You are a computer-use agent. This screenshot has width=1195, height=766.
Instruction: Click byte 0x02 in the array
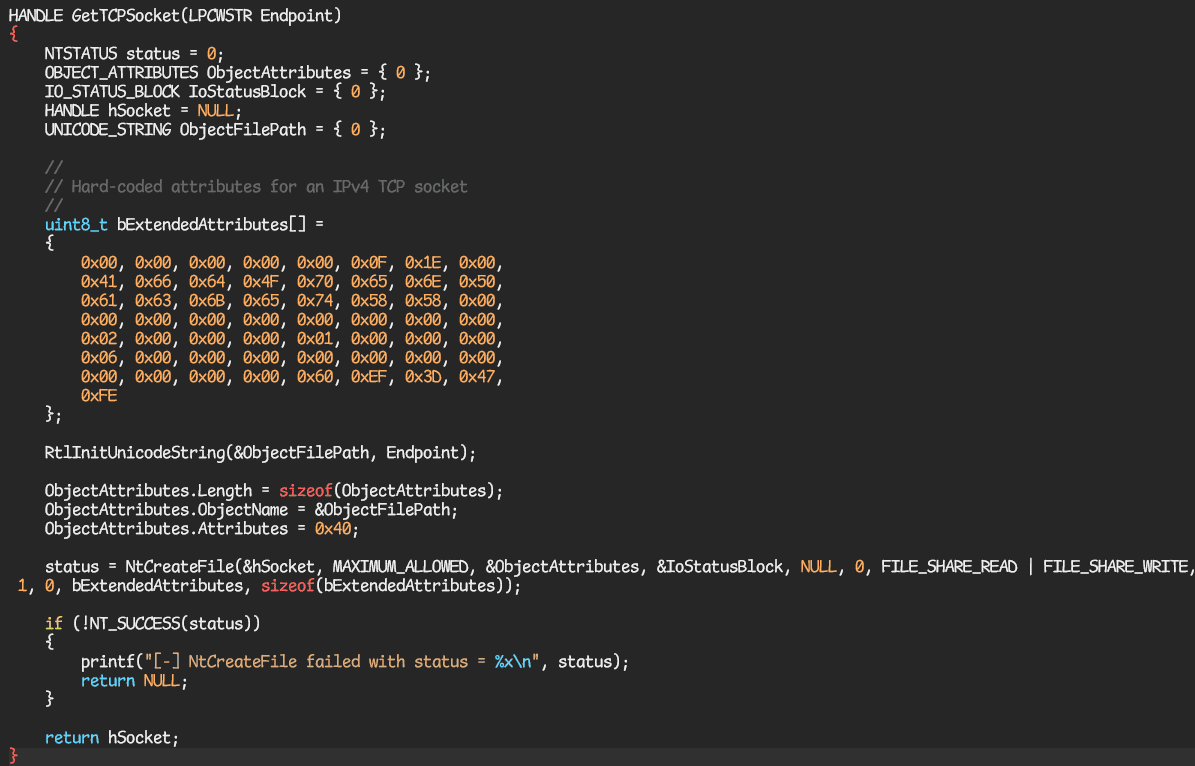(99, 339)
